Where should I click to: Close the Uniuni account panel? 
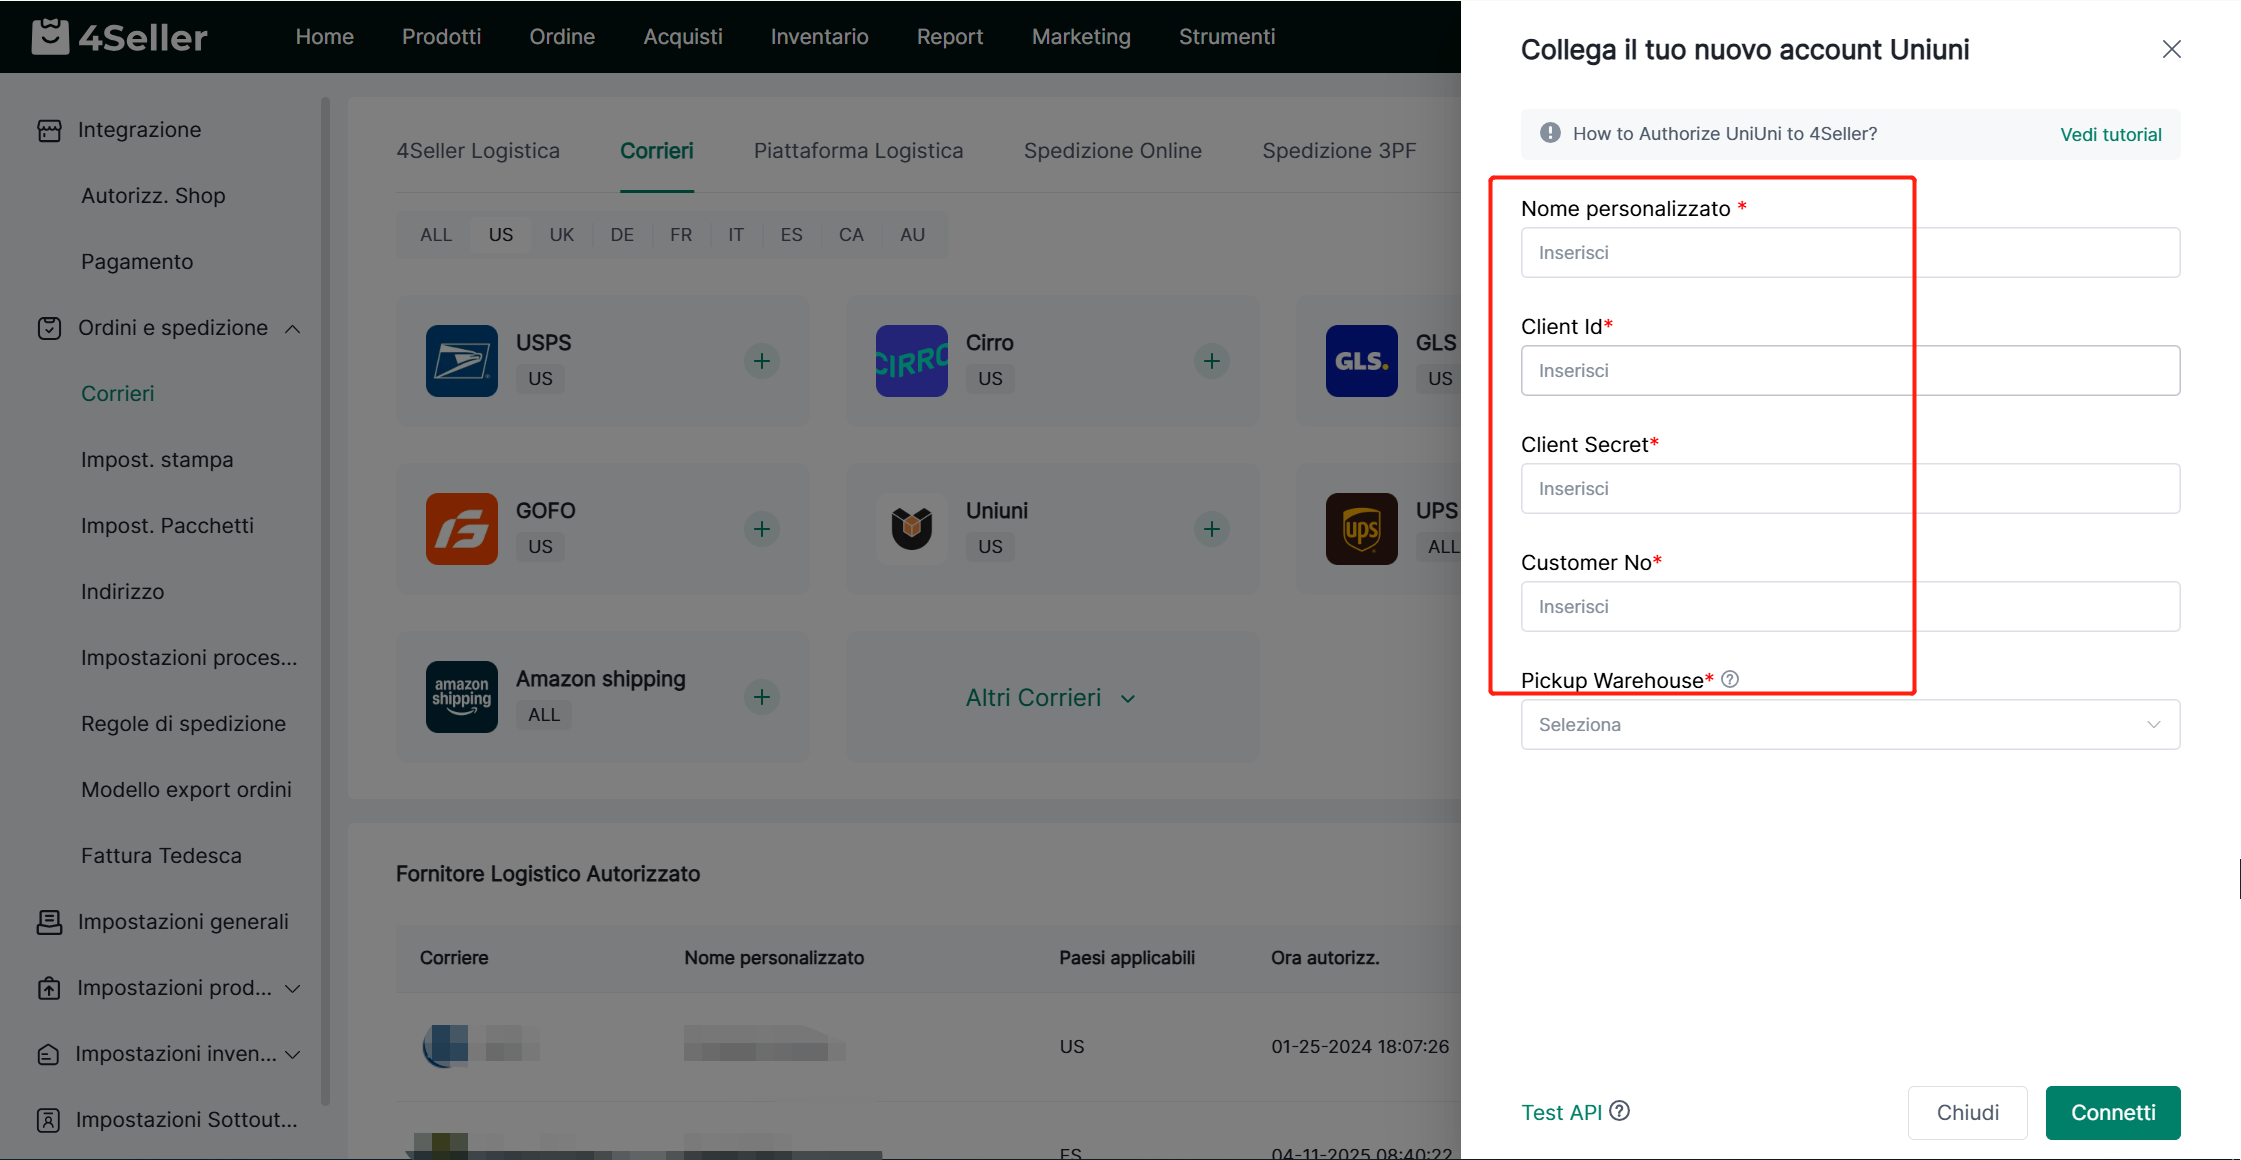pyautogui.click(x=2171, y=49)
